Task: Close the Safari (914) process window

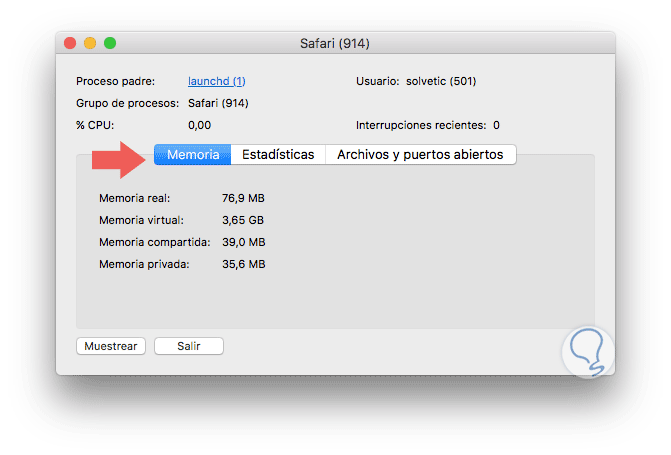Action: (x=70, y=44)
